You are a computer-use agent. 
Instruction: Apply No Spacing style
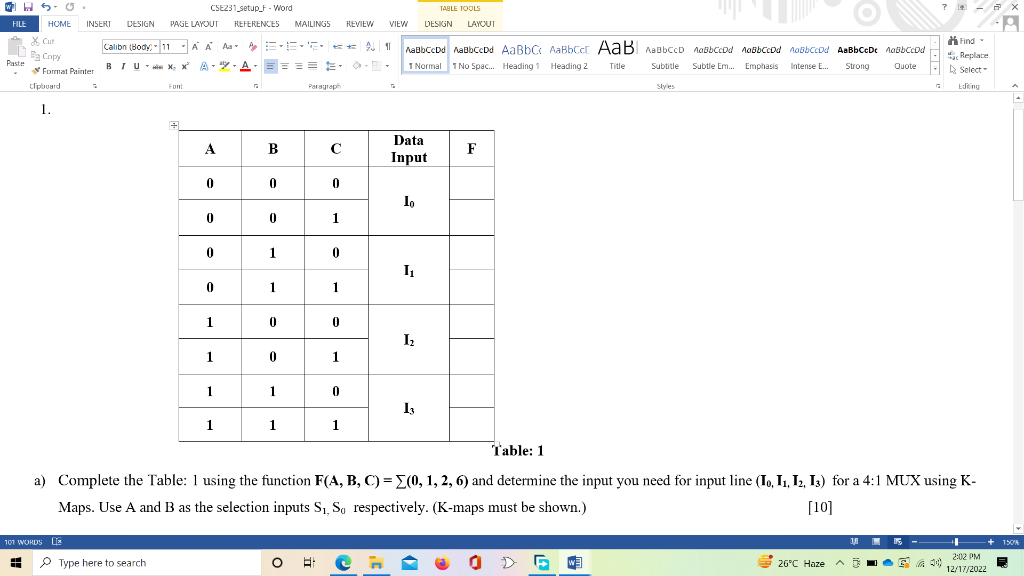pos(473,56)
